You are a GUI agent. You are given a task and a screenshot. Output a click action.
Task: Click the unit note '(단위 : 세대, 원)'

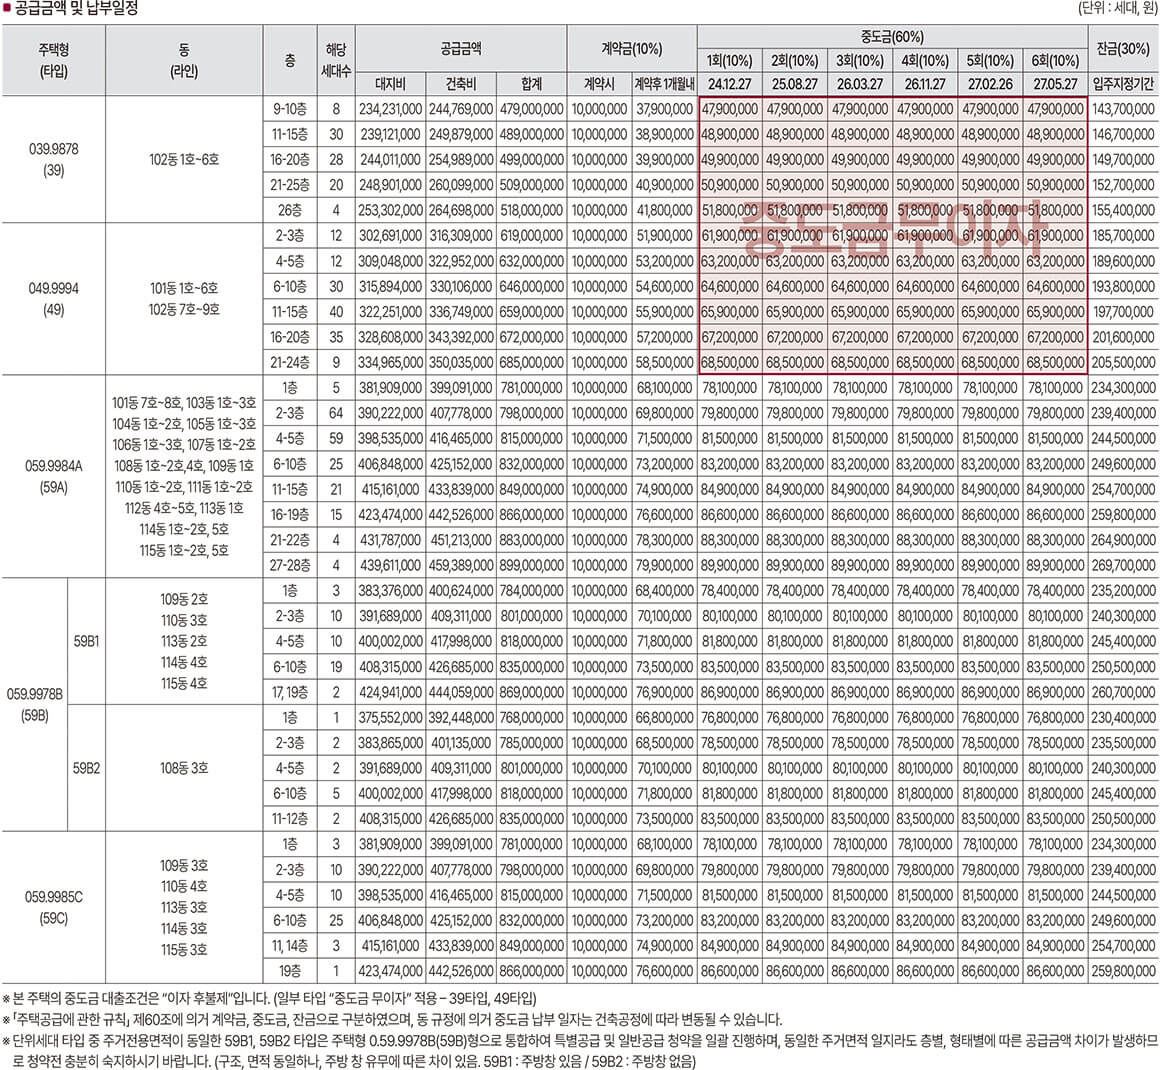coord(1117,9)
